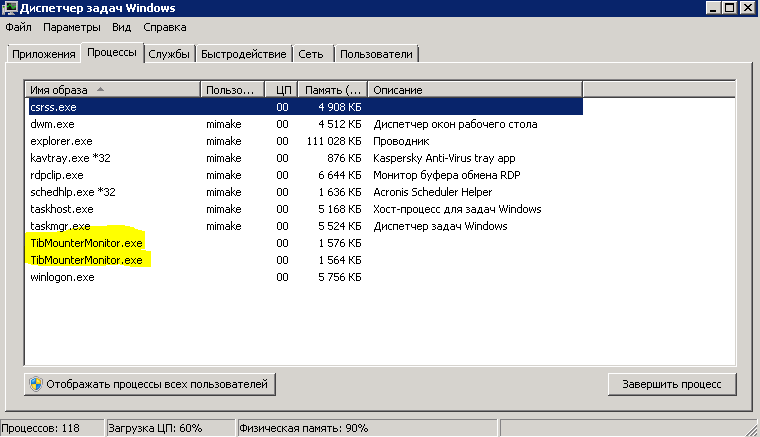Click description Acronis Scheduler Helper
The height and width of the screenshot is (437, 760).
click(432, 192)
